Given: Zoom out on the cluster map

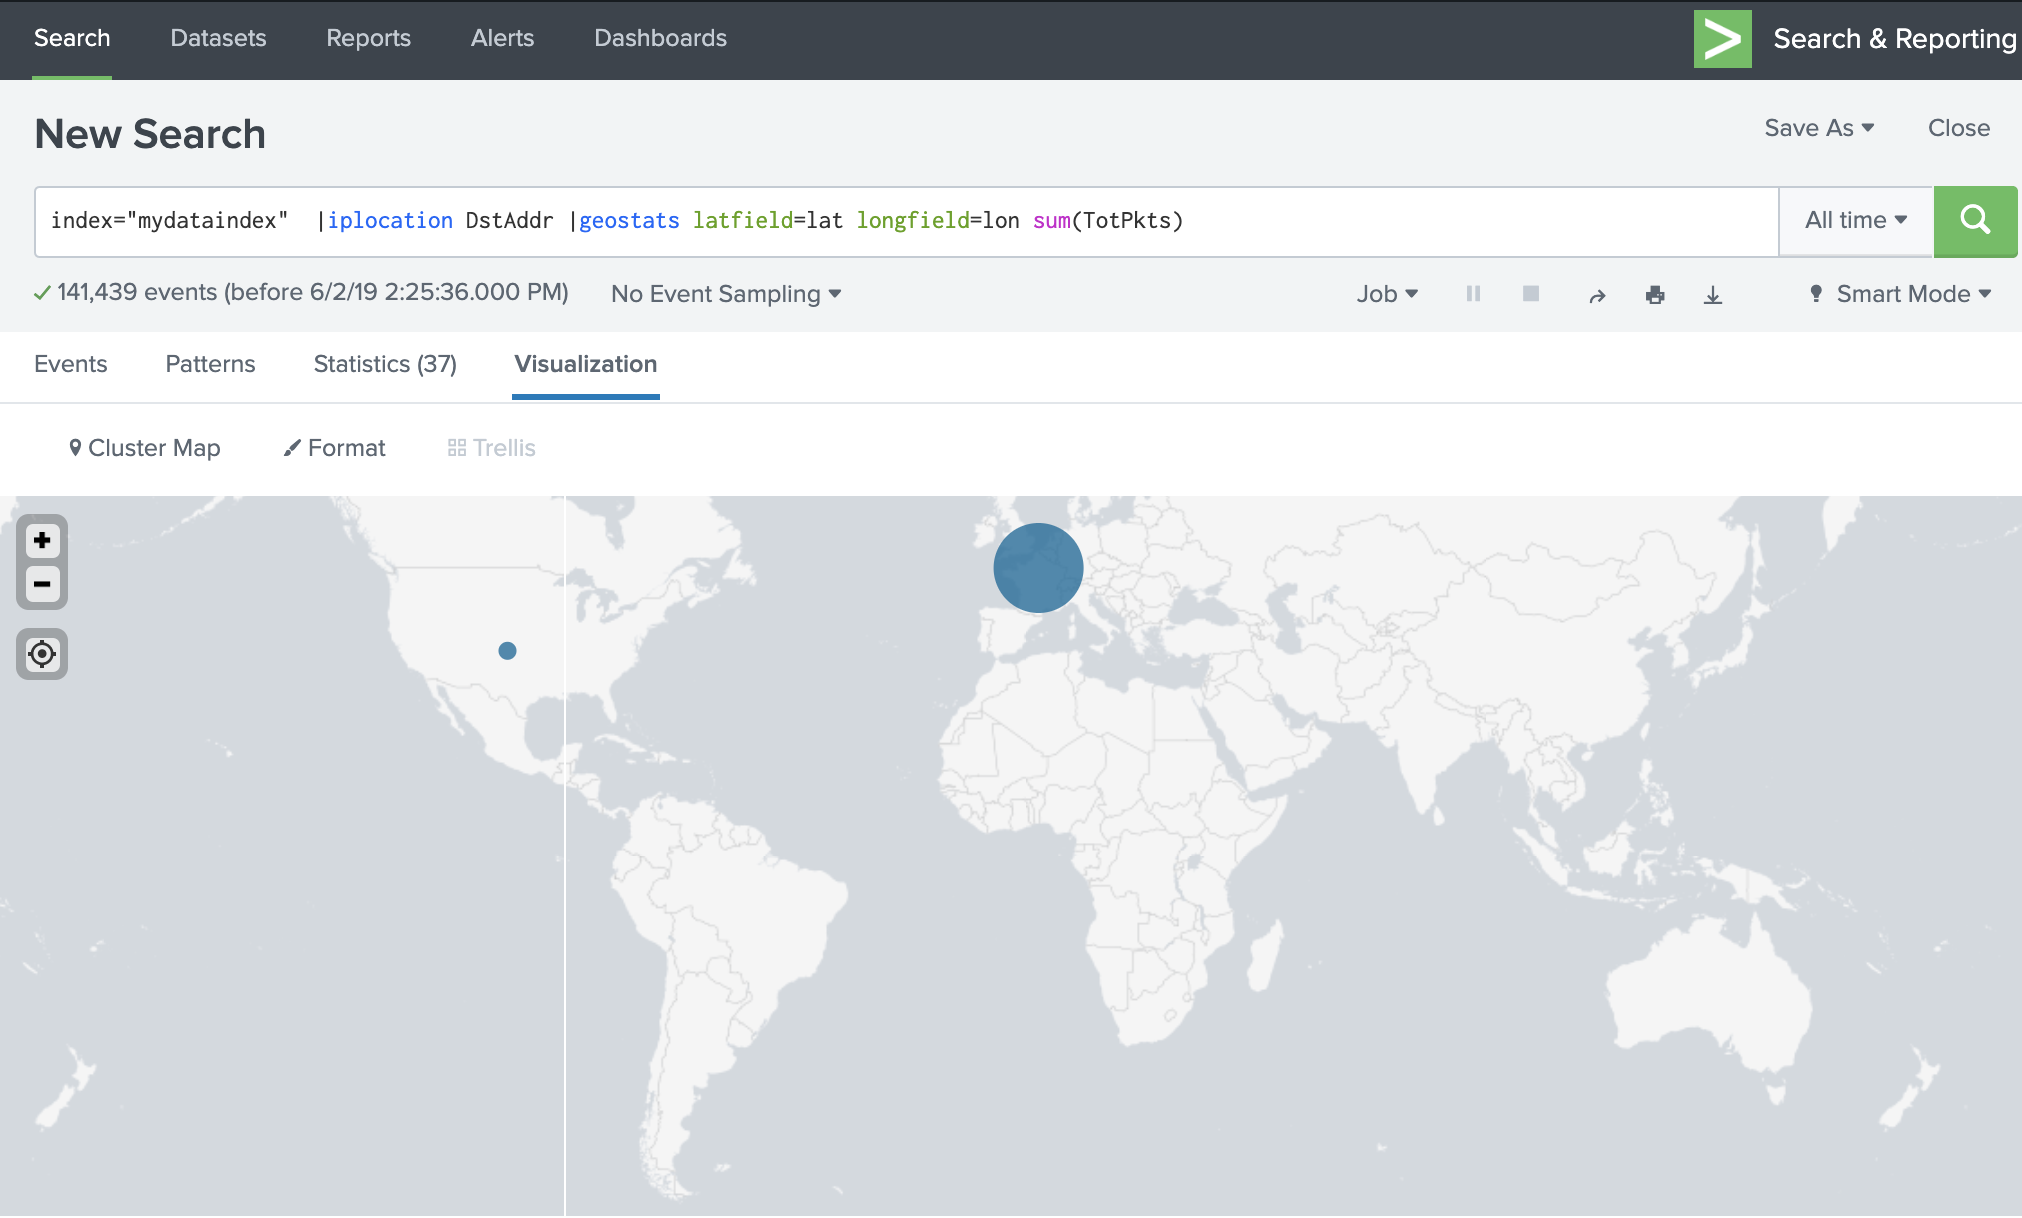Looking at the screenshot, I should tap(41, 585).
